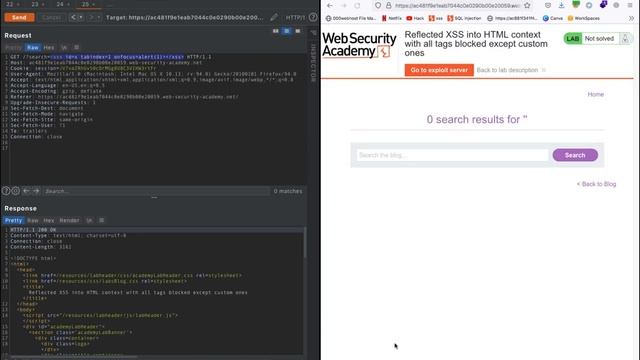Open SQL injection bookmark
The image size is (640, 360).
(464, 18)
